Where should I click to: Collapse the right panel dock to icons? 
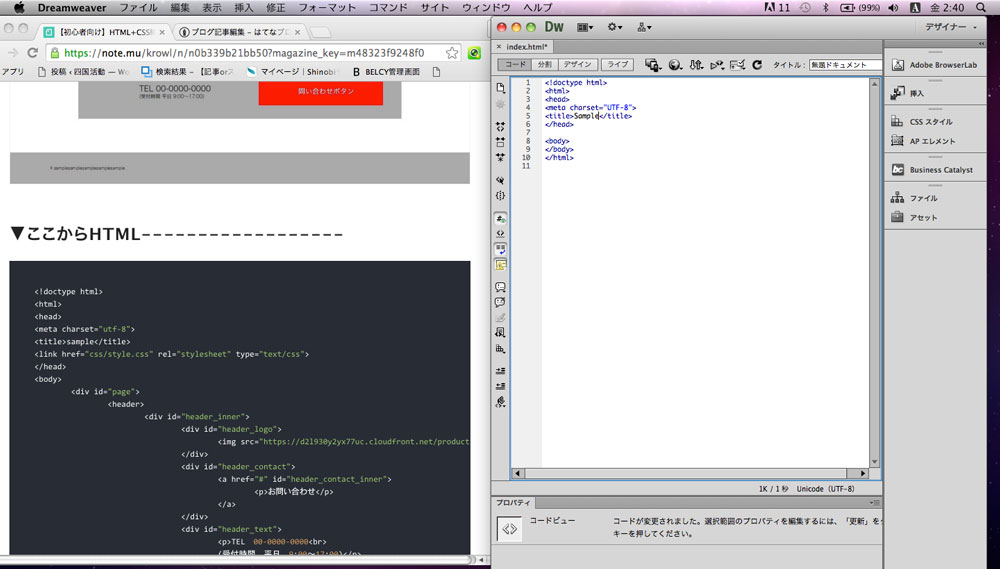point(981,43)
